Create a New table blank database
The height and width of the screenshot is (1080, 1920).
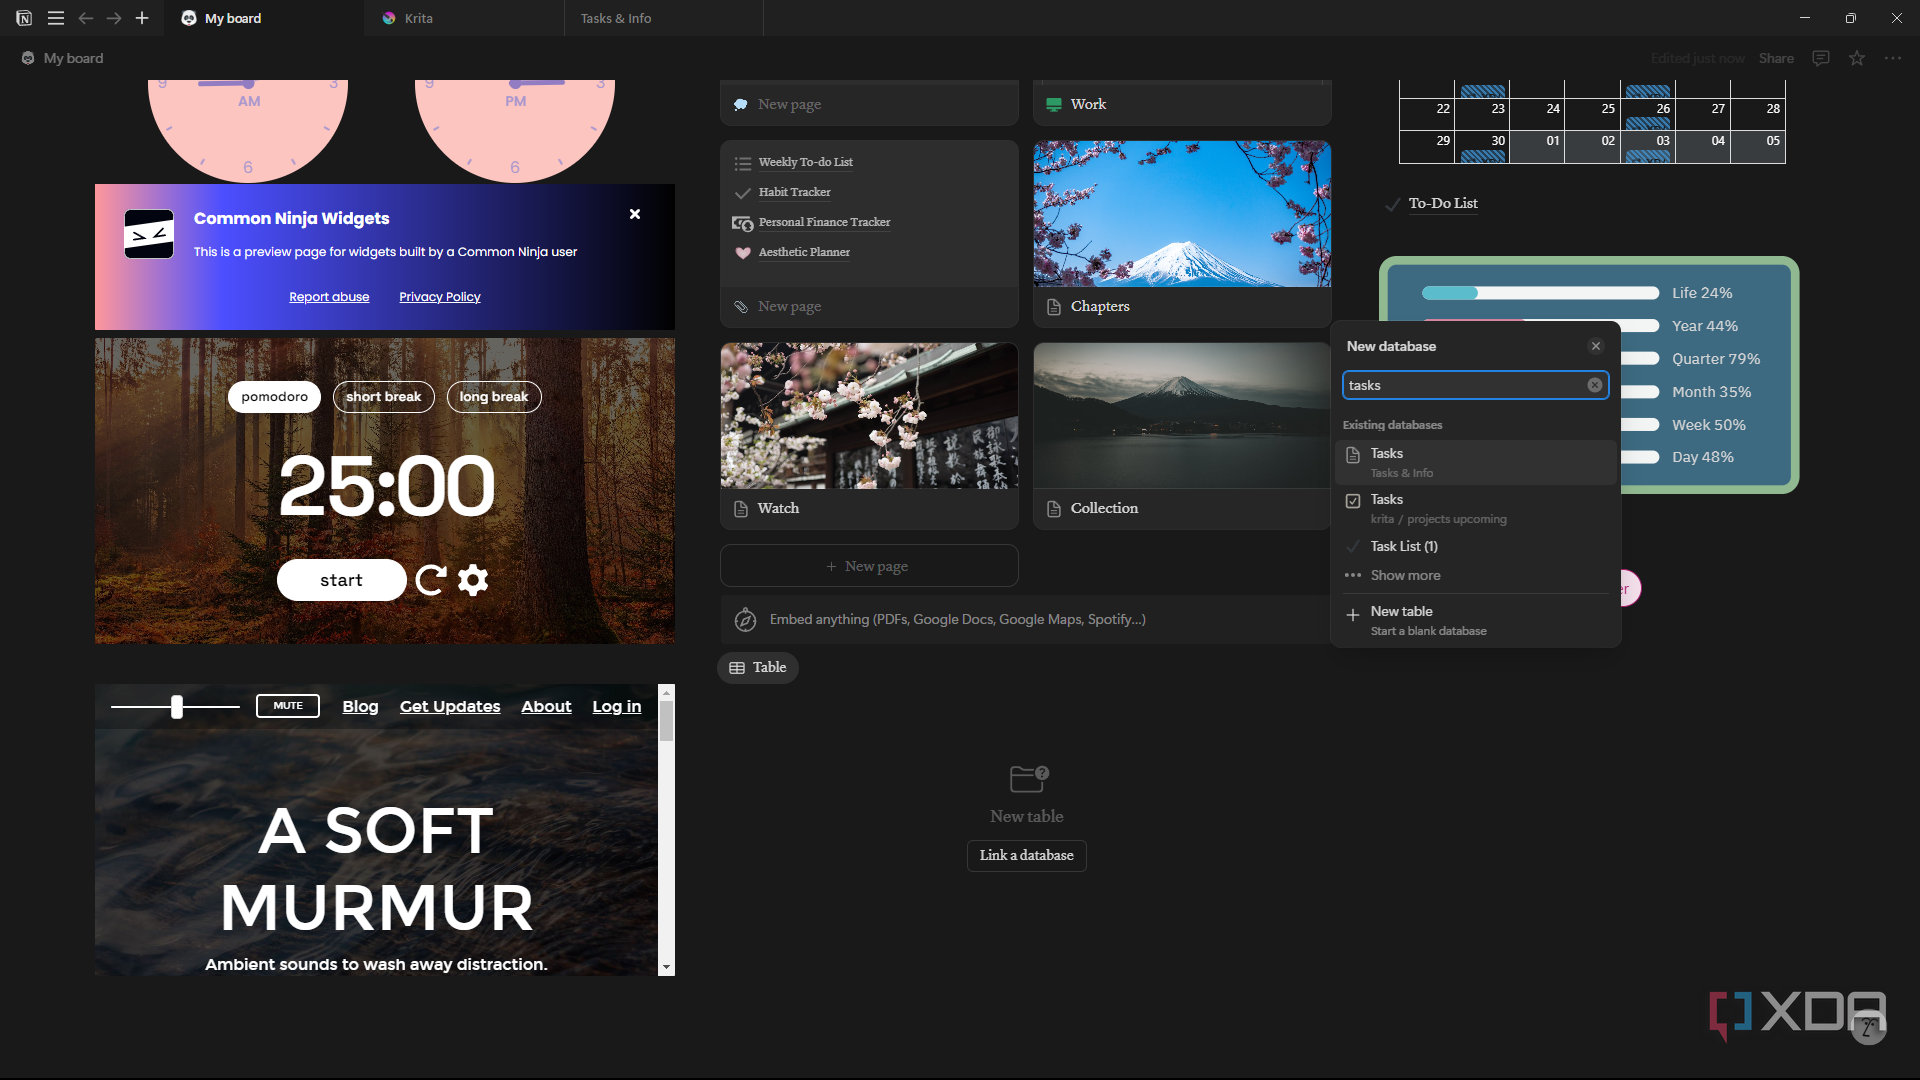1475,620
